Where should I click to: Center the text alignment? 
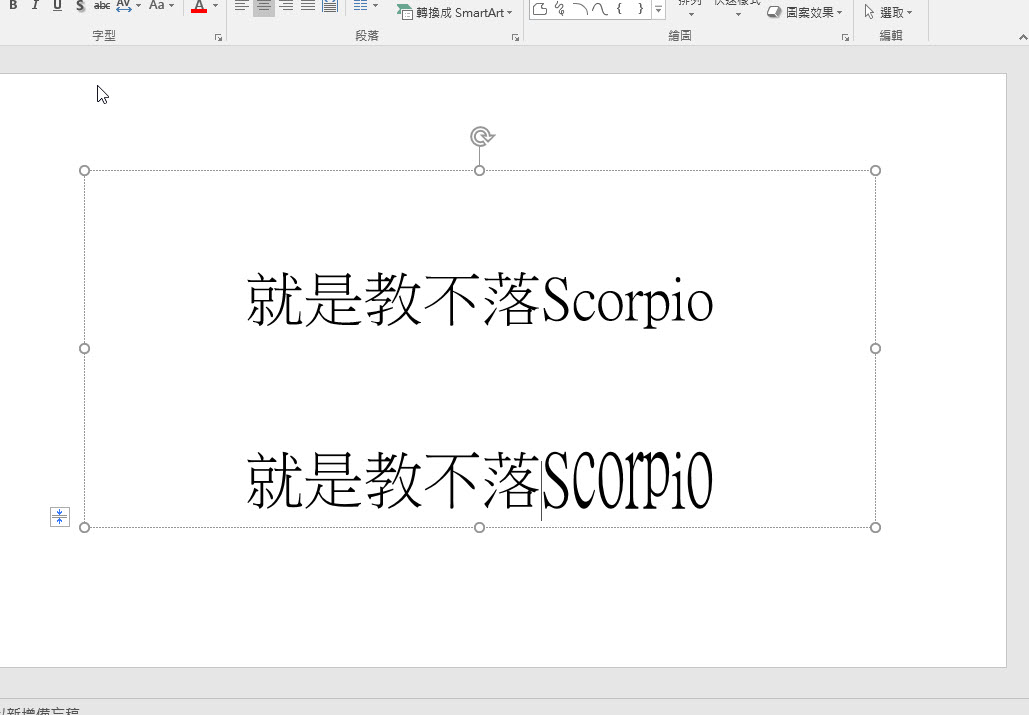click(264, 6)
